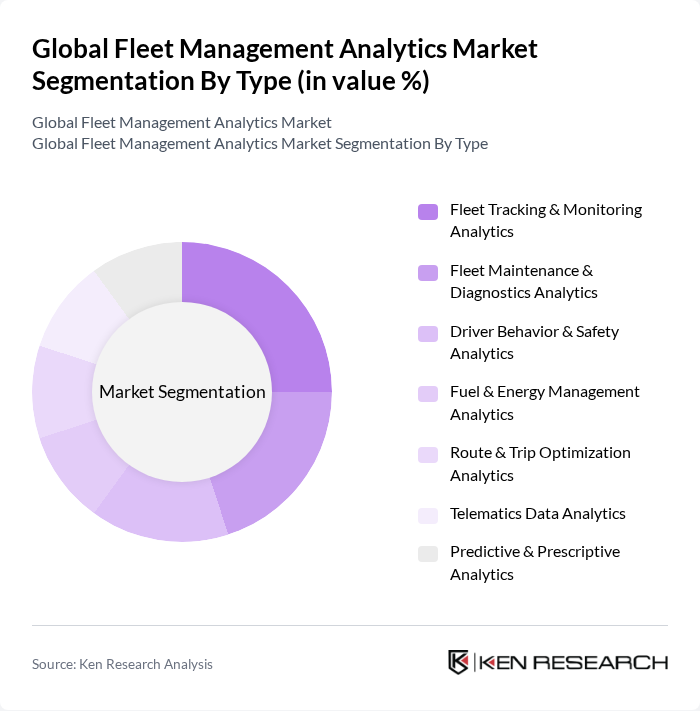This screenshot has width=700, height=711.
Task: Toggle the Fleet Tracking & Monitoring Analytics legend label
Action: click(x=545, y=220)
